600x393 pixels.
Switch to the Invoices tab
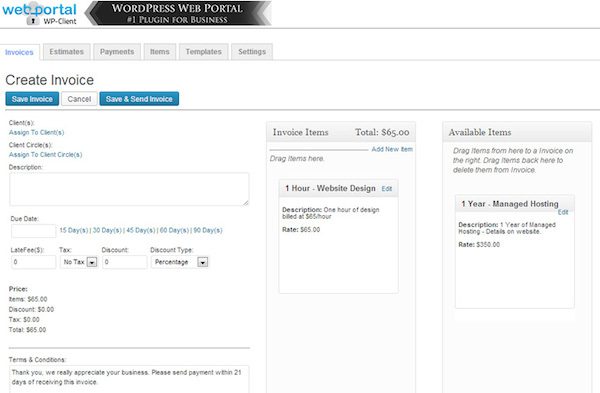(19, 52)
